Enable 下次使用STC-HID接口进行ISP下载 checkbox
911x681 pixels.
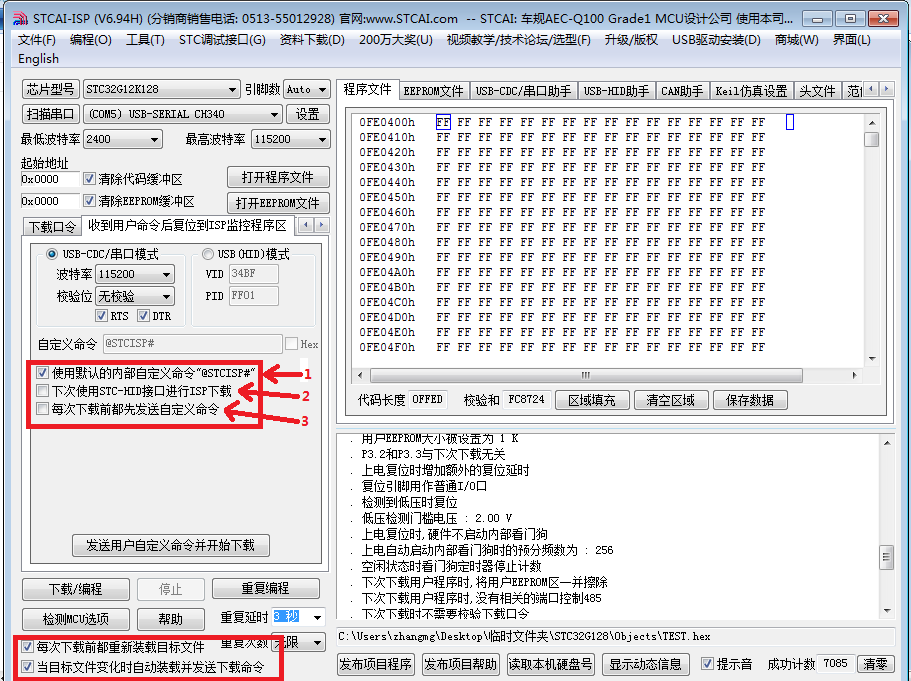point(42,390)
